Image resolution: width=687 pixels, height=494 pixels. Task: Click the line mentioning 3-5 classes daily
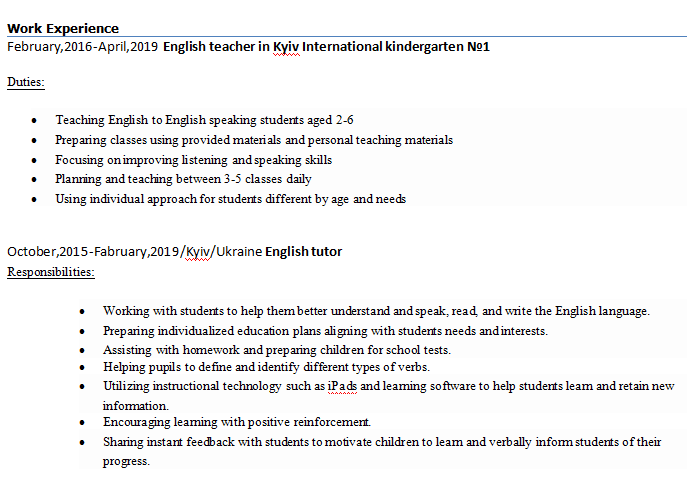tap(183, 179)
